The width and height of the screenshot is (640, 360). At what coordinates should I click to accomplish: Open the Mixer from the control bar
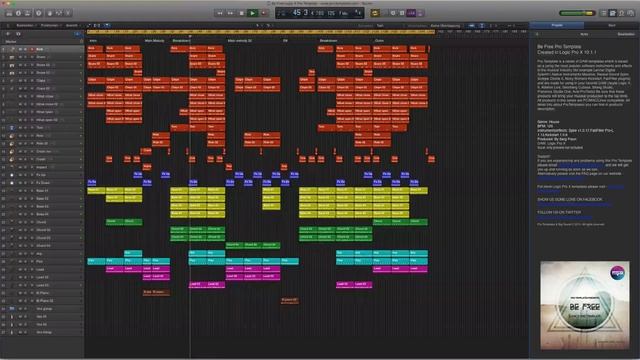point(59,13)
